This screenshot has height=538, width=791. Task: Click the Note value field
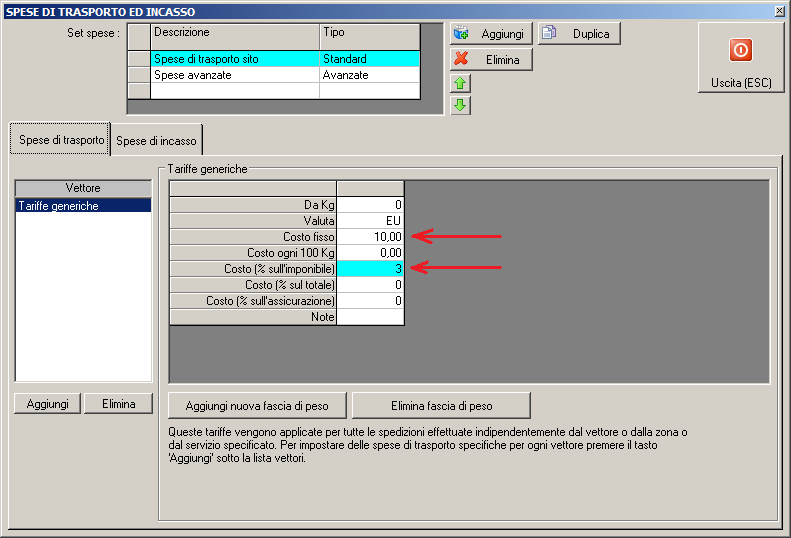click(x=370, y=317)
